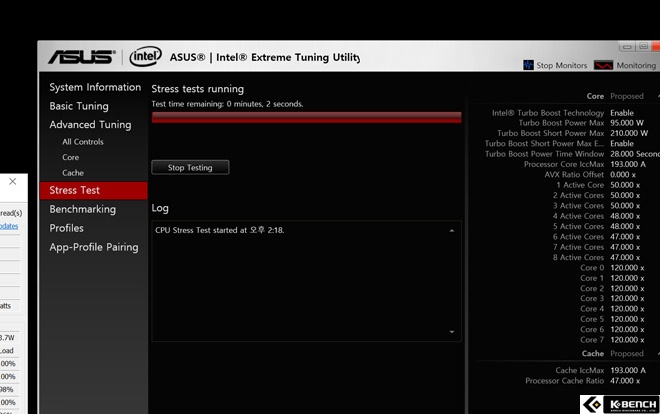The image size is (660, 414).
Task: Click 1 Active Core 50.000 x value
Action: (x=625, y=185)
